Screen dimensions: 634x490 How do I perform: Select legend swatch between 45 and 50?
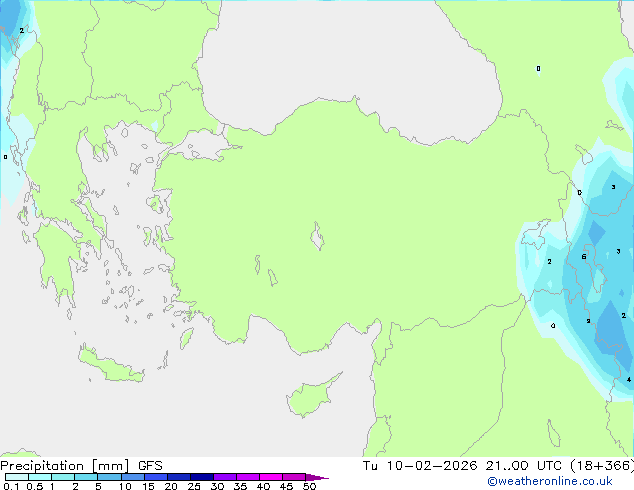(x=294, y=477)
